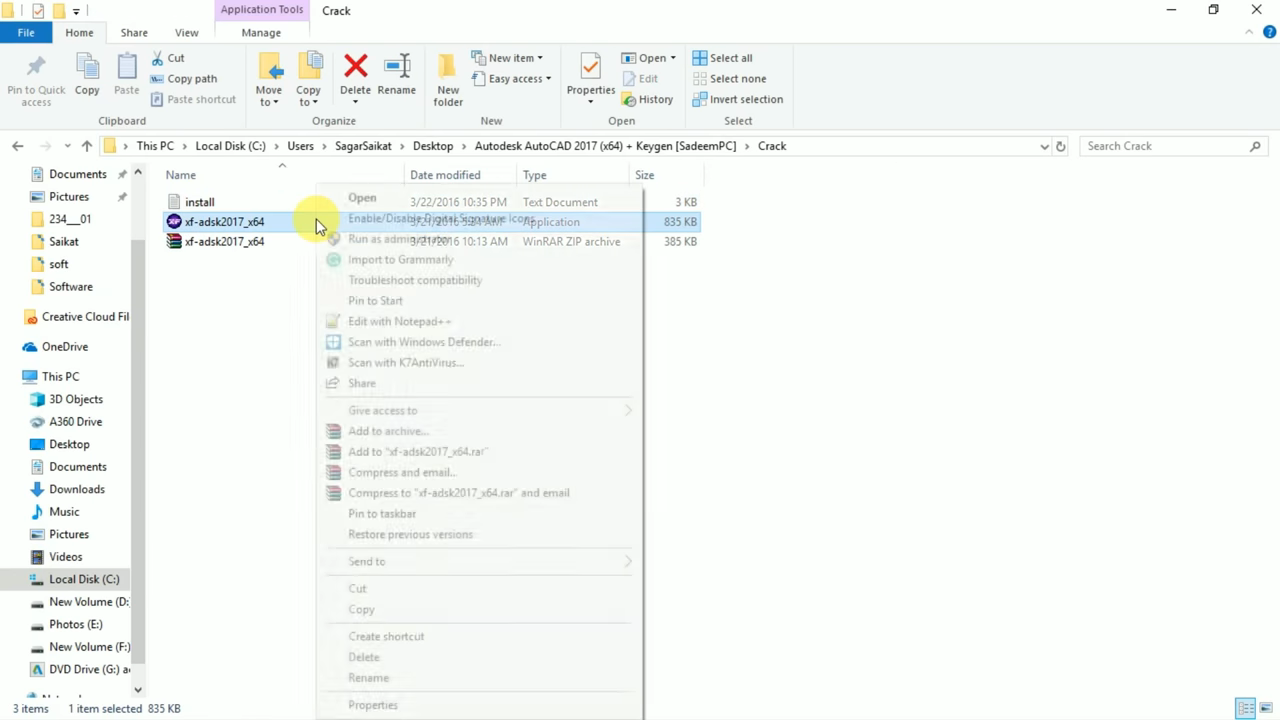
Task: Open 3D Objects in sidebar
Action: coord(76,399)
